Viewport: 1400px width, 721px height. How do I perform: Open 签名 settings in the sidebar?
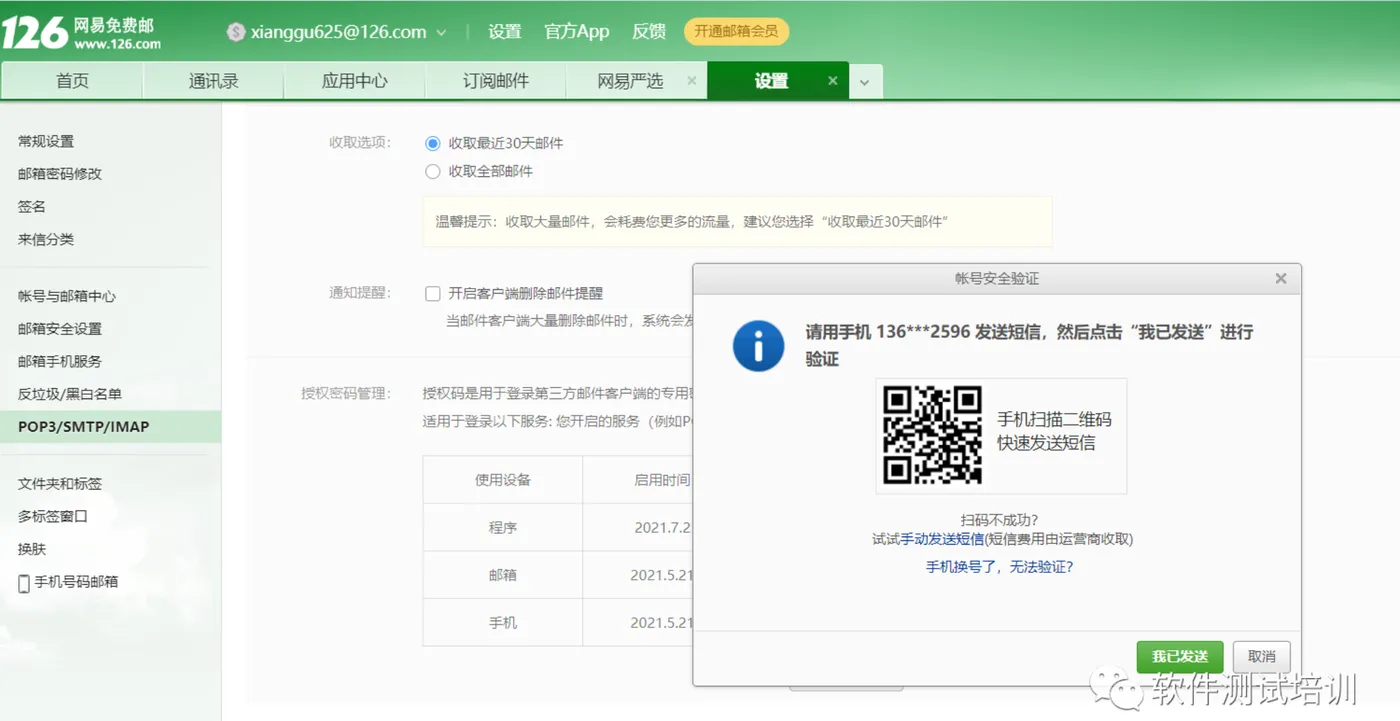(x=32, y=207)
